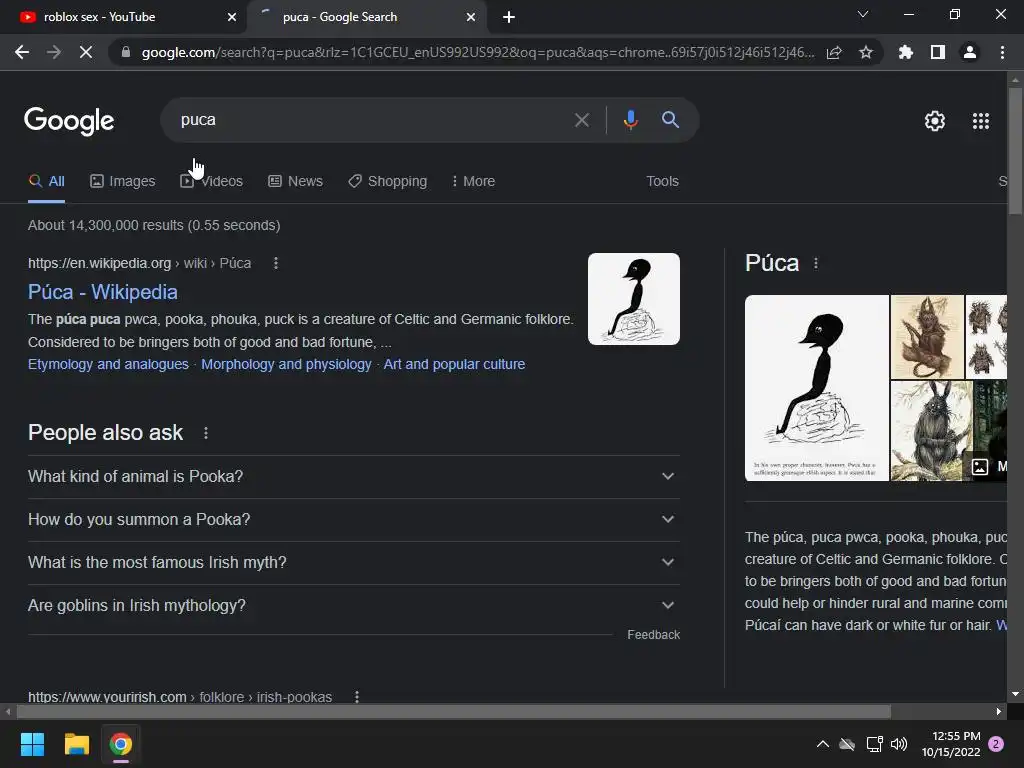Open the tab search chevron

[863, 14]
